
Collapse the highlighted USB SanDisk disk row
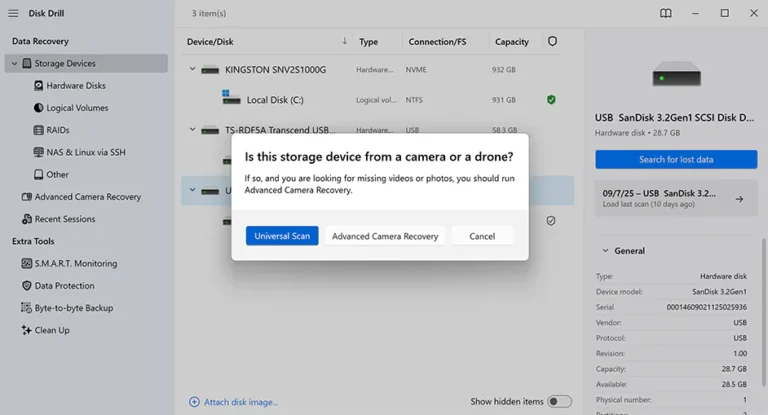click(192, 190)
